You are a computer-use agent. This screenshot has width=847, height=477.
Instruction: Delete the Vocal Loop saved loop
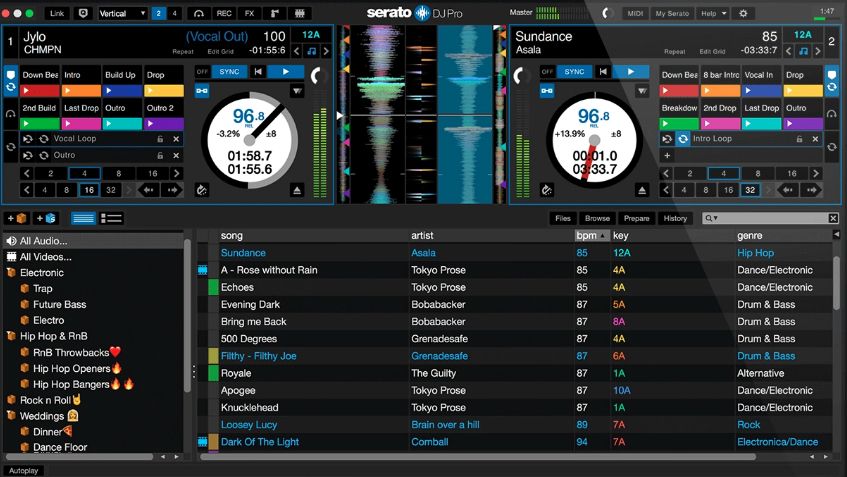(x=176, y=139)
